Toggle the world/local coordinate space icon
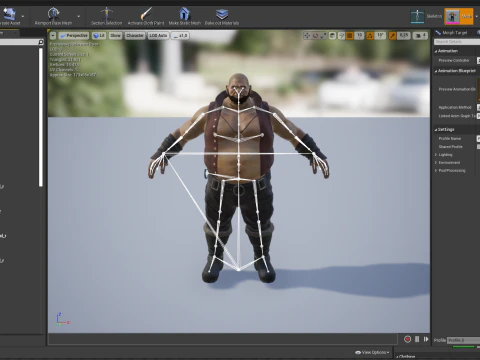480x360 pixels. click(x=332, y=35)
